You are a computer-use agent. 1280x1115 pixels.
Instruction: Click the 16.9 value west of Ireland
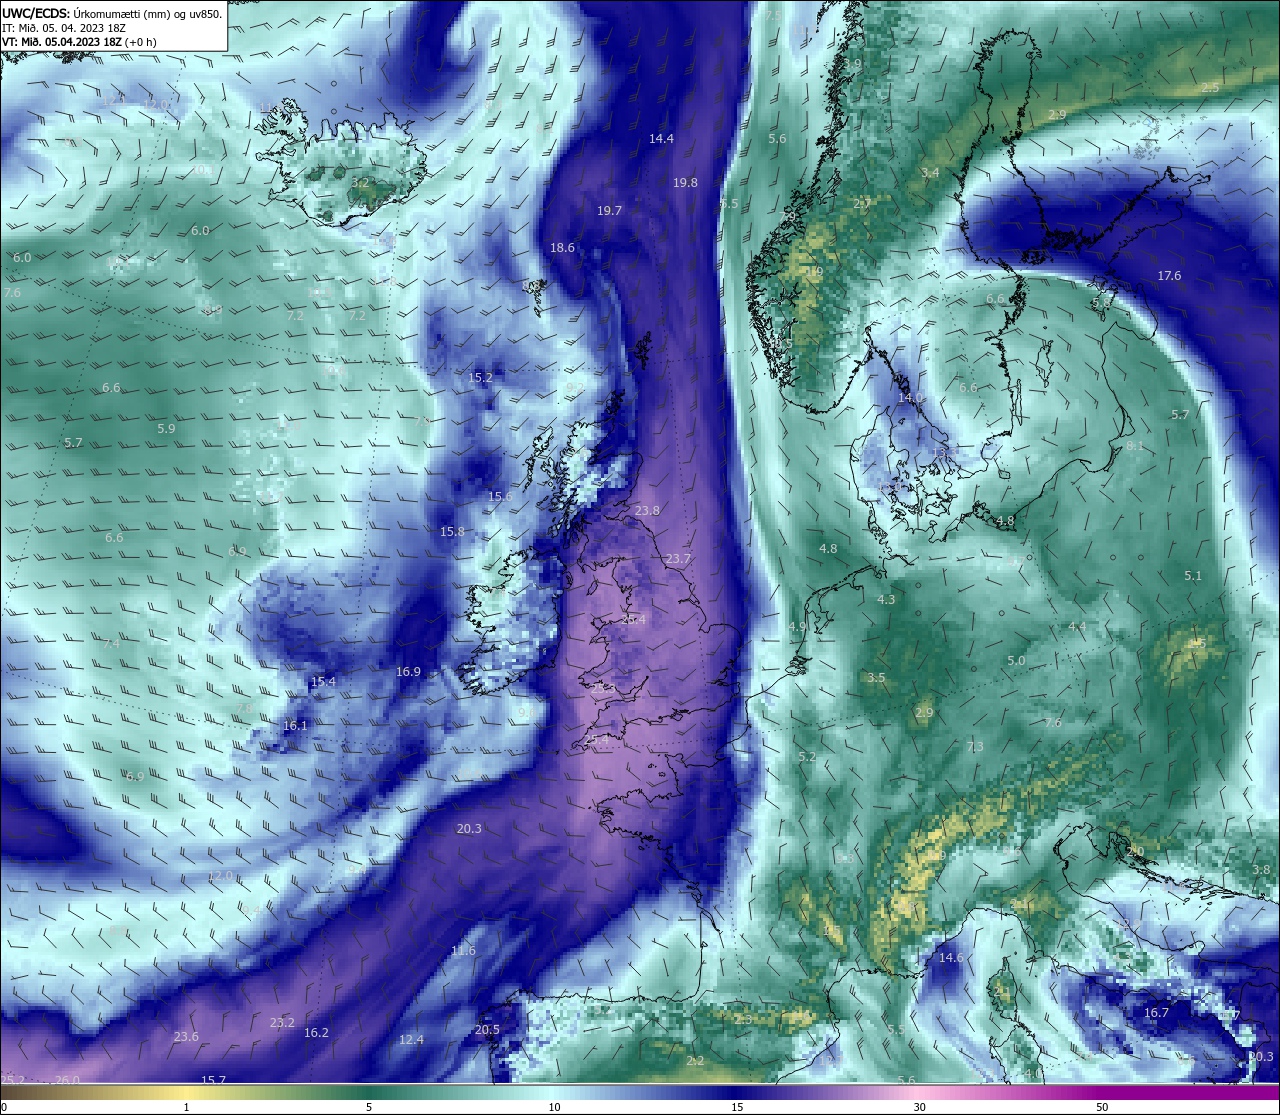pos(408,672)
